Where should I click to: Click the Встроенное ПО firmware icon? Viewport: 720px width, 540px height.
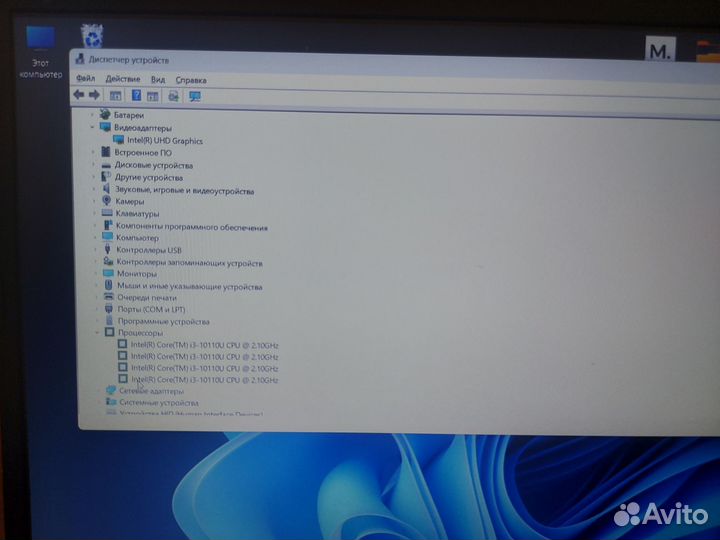point(106,152)
